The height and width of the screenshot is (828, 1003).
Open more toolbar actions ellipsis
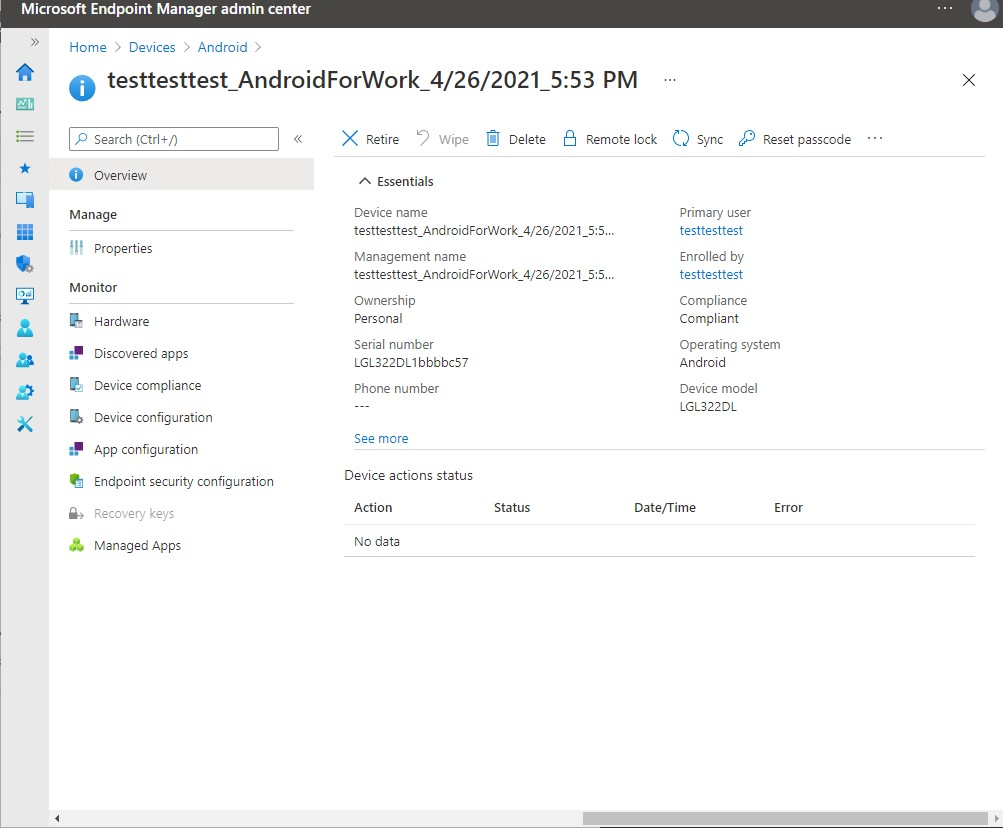[875, 139]
